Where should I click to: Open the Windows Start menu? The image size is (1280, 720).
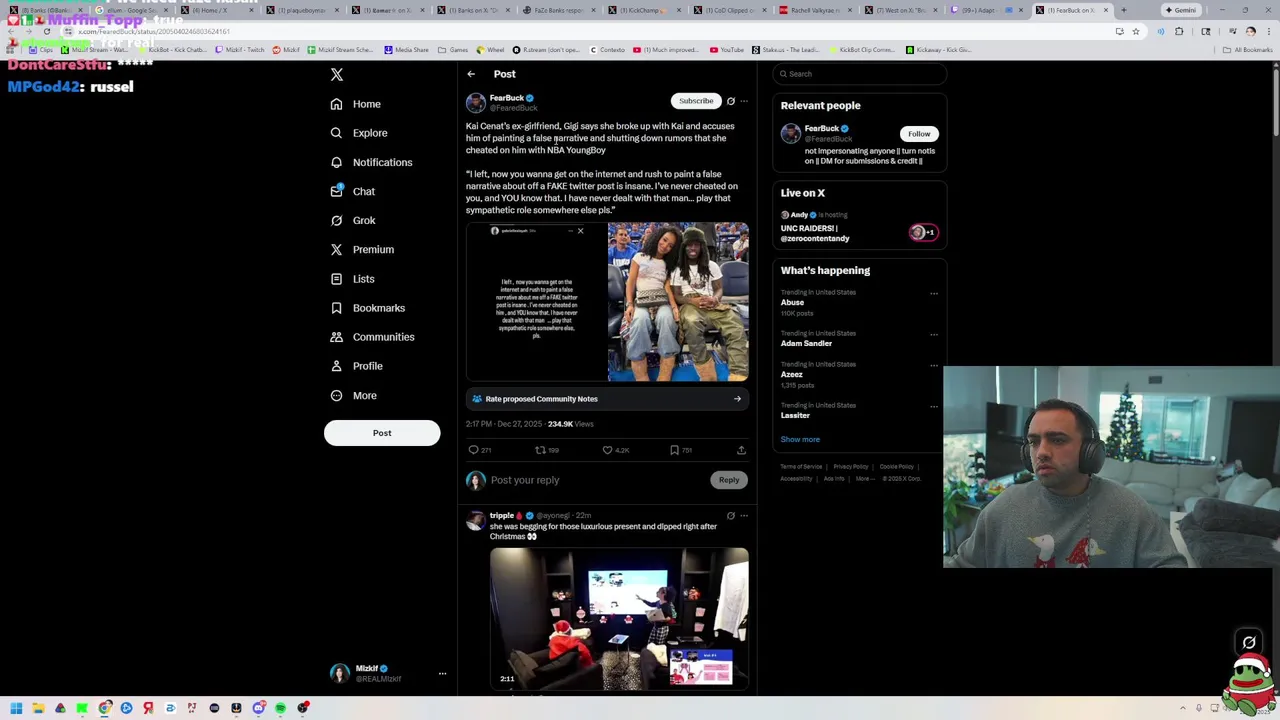pos(16,708)
